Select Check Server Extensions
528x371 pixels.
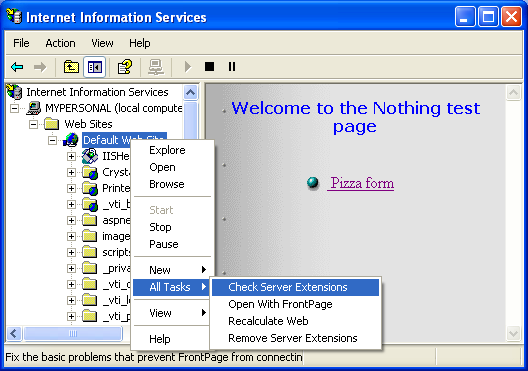pyautogui.click(x=295, y=287)
